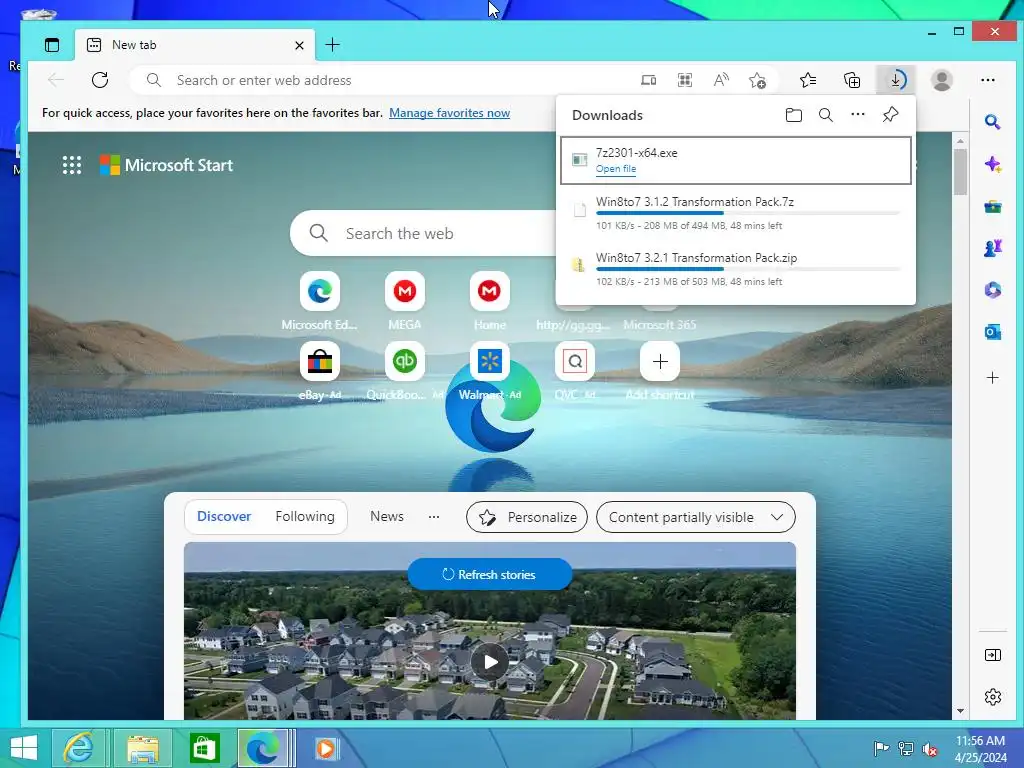Switch to the Discover tab
The width and height of the screenshot is (1024, 768).
pyautogui.click(x=224, y=517)
